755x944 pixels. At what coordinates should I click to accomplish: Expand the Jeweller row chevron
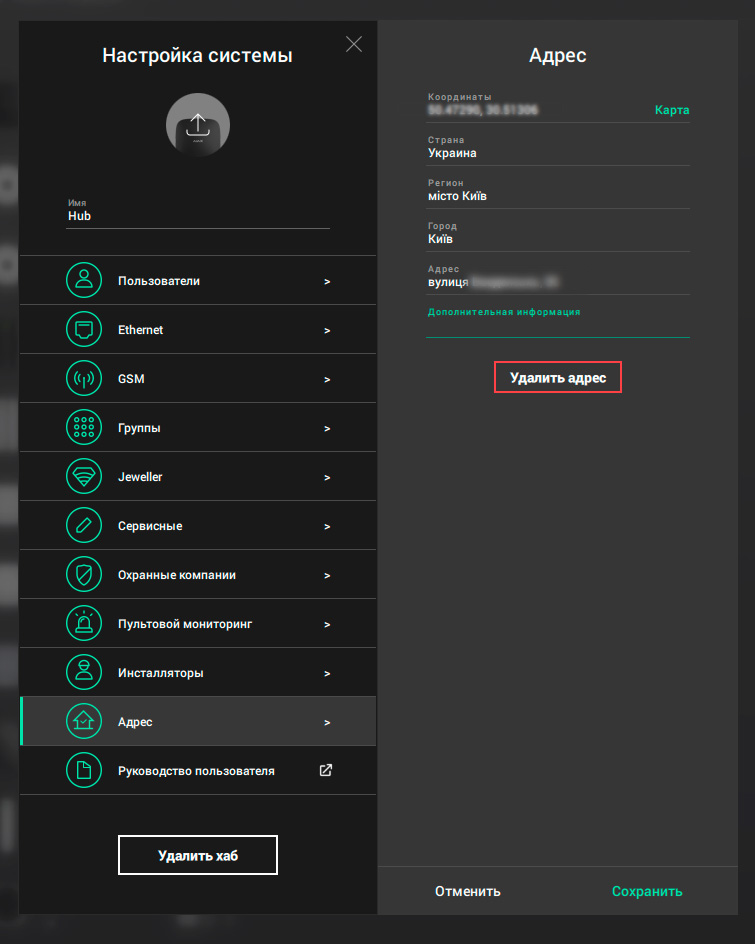(x=327, y=478)
